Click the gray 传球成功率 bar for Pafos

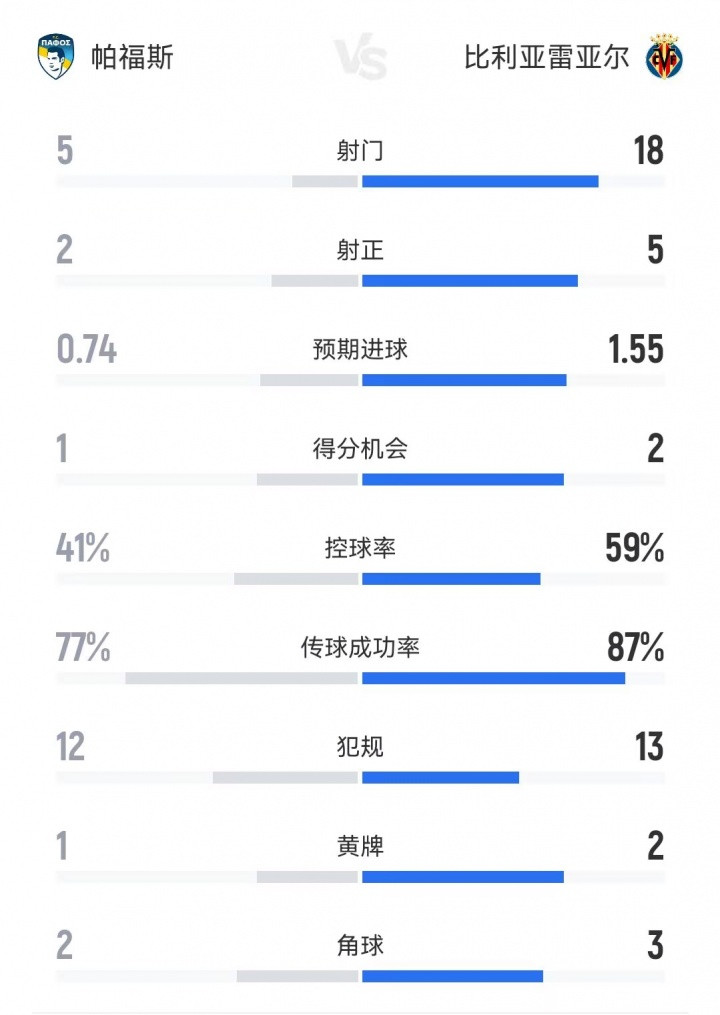click(x=241, y=677)
